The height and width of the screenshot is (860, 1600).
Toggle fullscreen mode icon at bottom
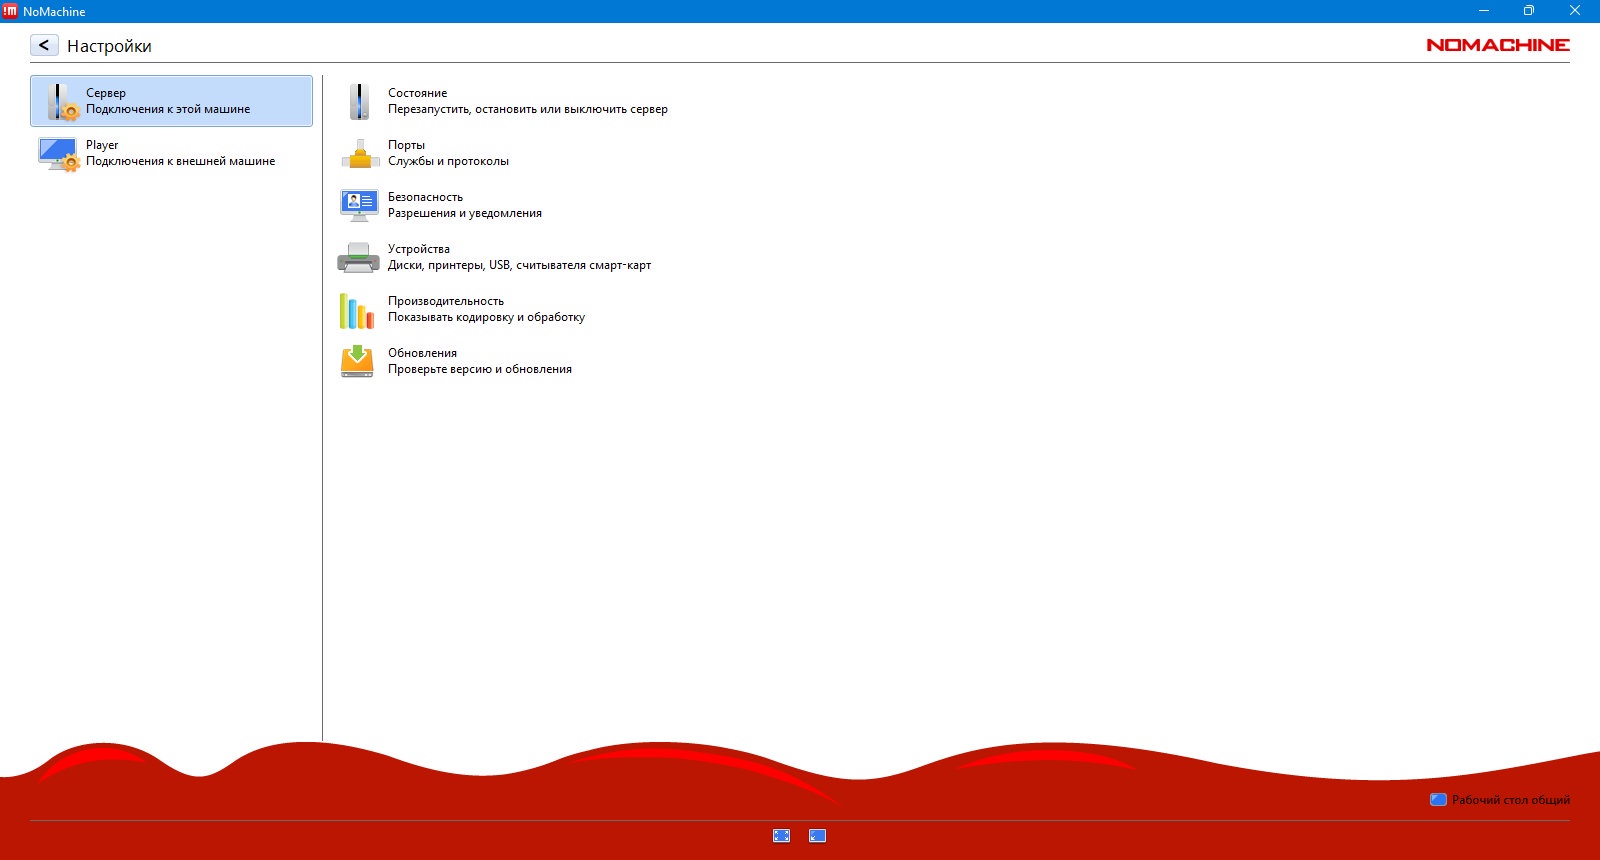click(782, 836)
